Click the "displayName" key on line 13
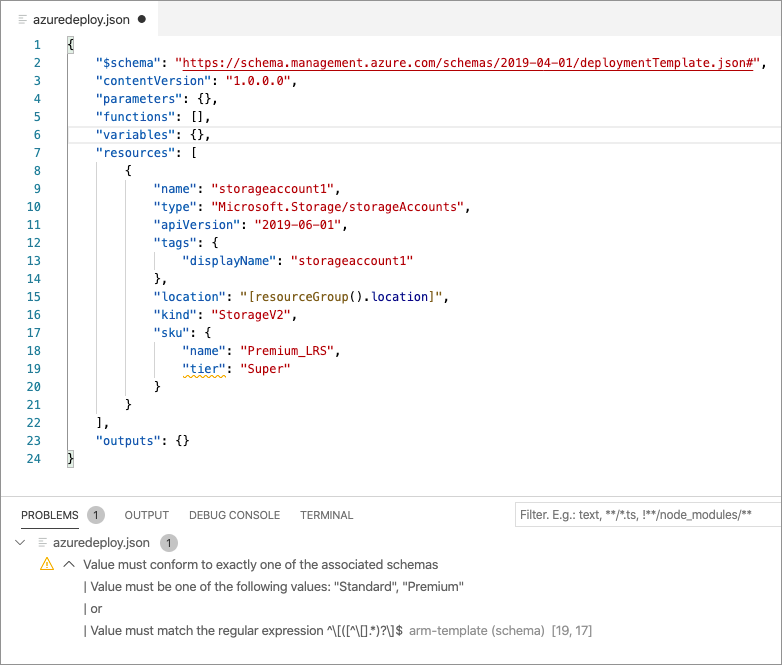Viewport: 782px width, 665px height. point(229,261)
